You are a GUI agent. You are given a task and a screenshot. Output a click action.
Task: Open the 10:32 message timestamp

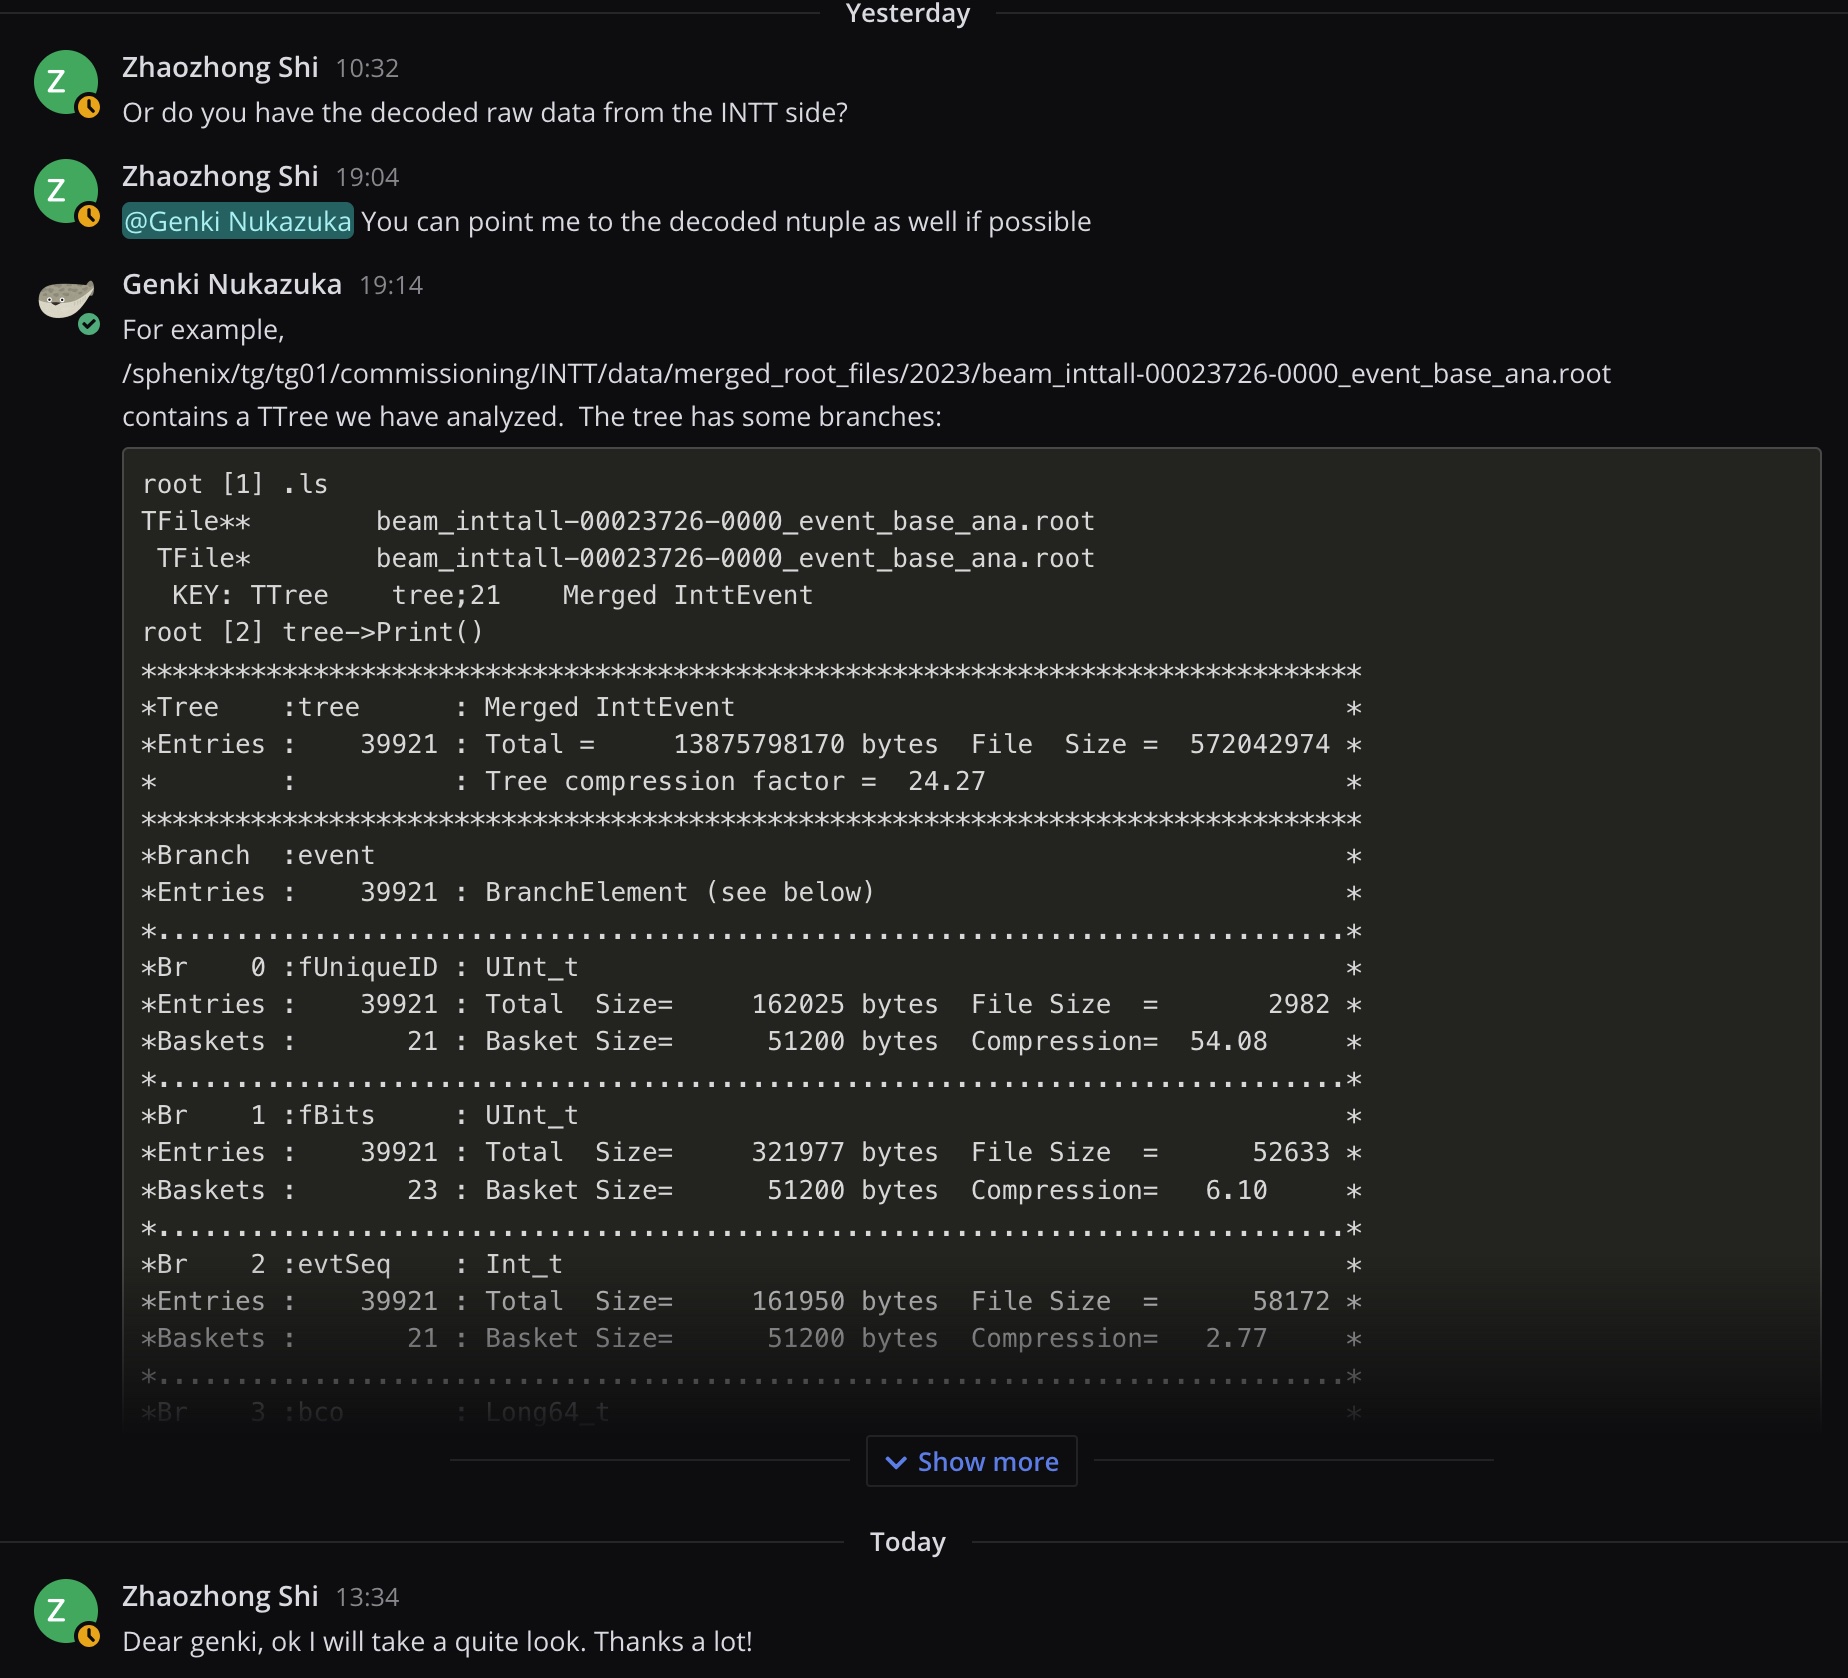click(367, 68)
